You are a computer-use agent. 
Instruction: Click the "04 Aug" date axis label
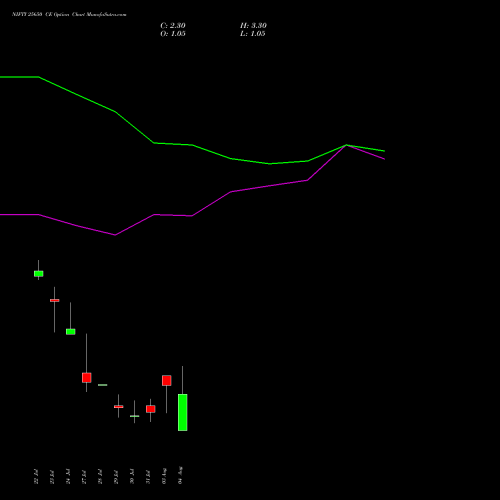point(180,475)
